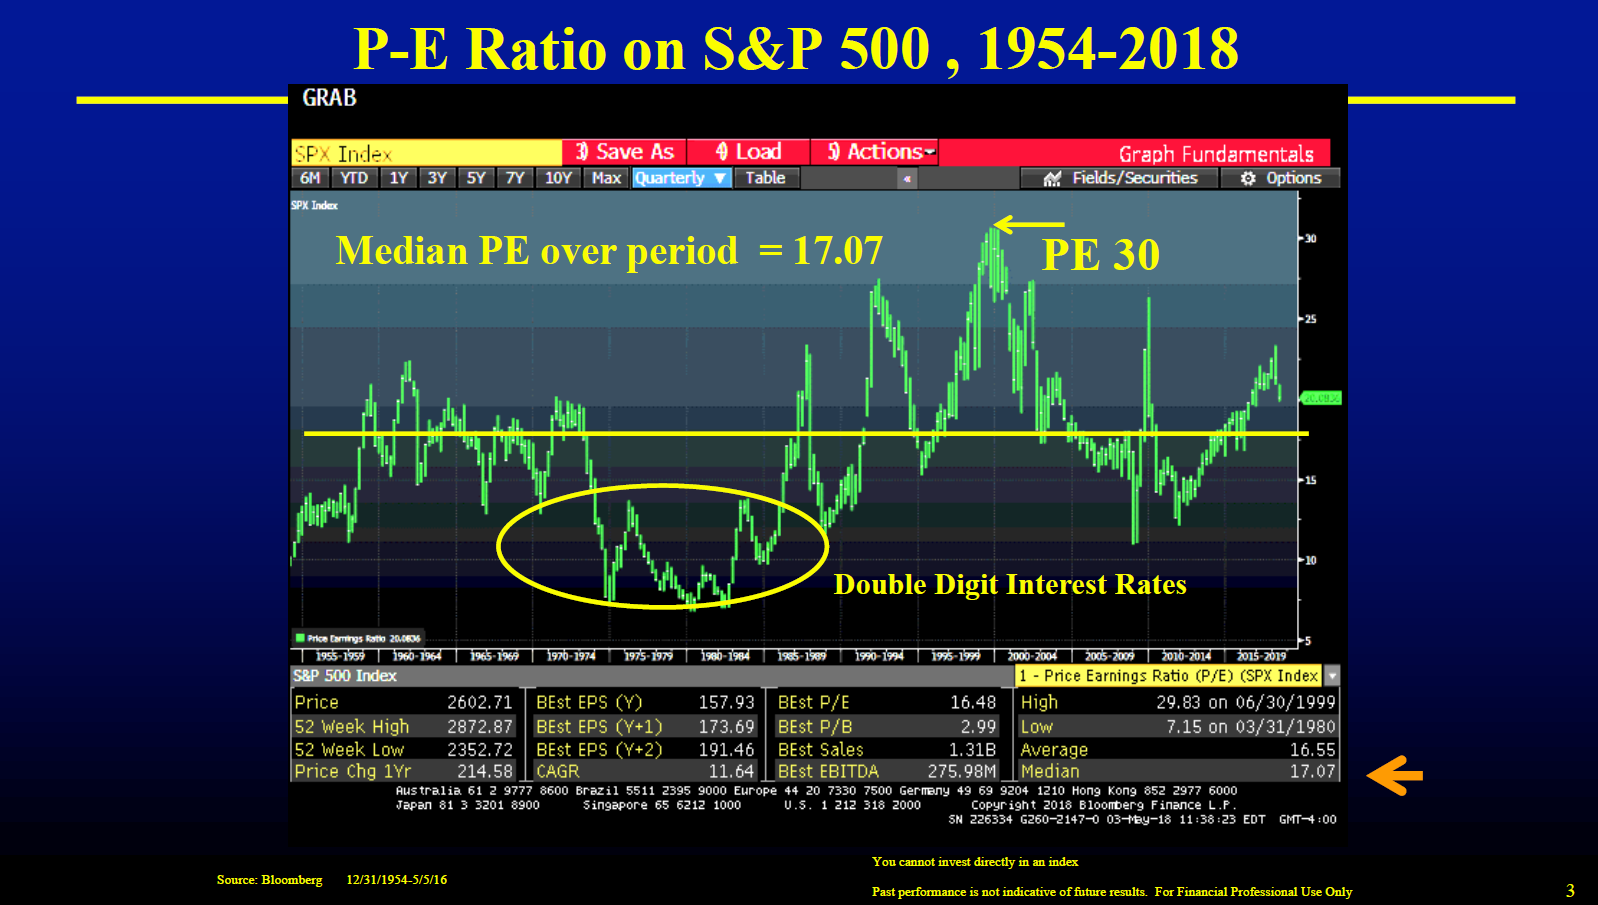Viewport: 1598px width, 905px height.
Task: Click the 2005-2009 axis label
Action: click(x=1110, y=656)
